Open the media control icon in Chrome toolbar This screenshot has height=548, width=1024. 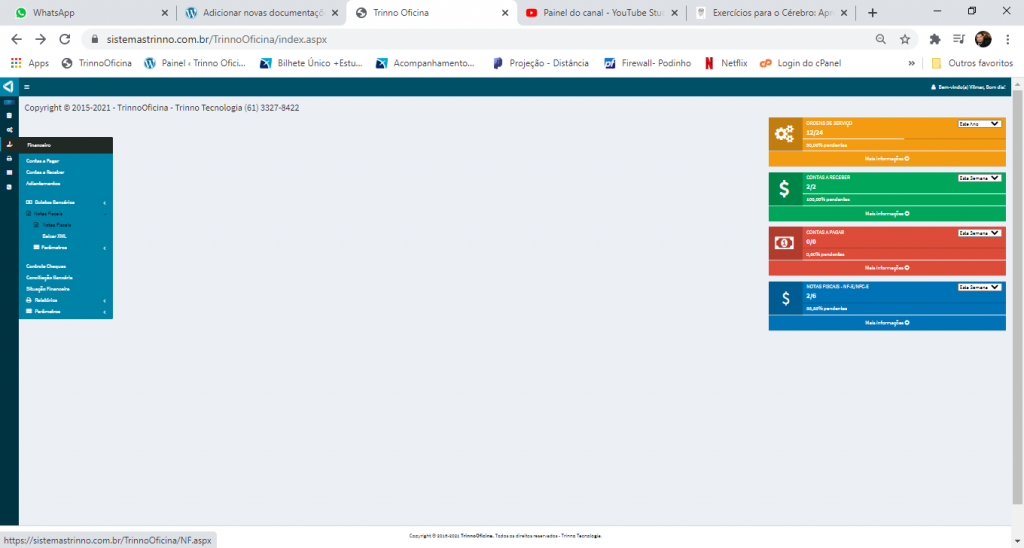[959, 39]
